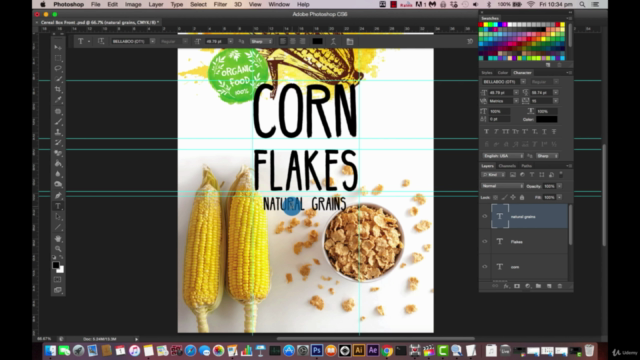Toggle Quick Mask mode icon

tap(58, 280)
